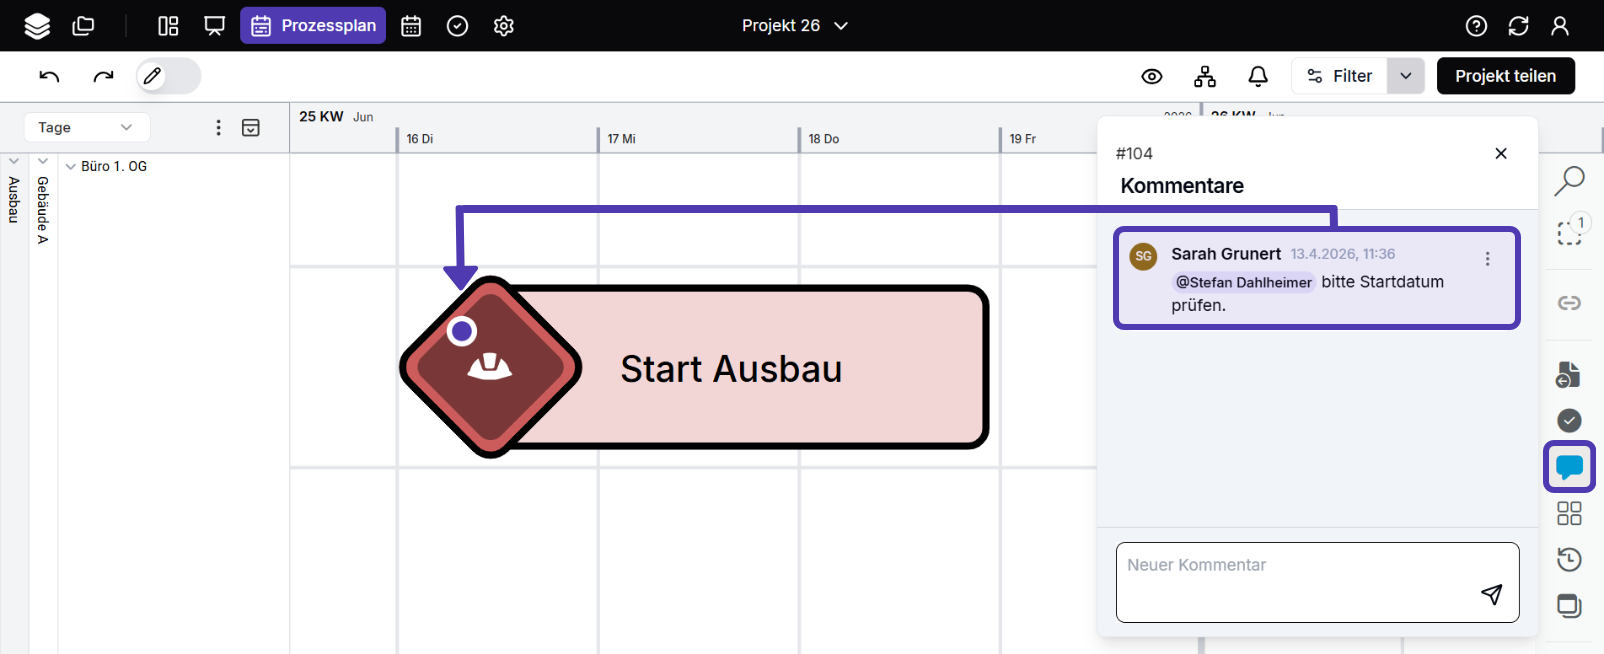
Task: Click the link chain icon
Action: 1569,303
